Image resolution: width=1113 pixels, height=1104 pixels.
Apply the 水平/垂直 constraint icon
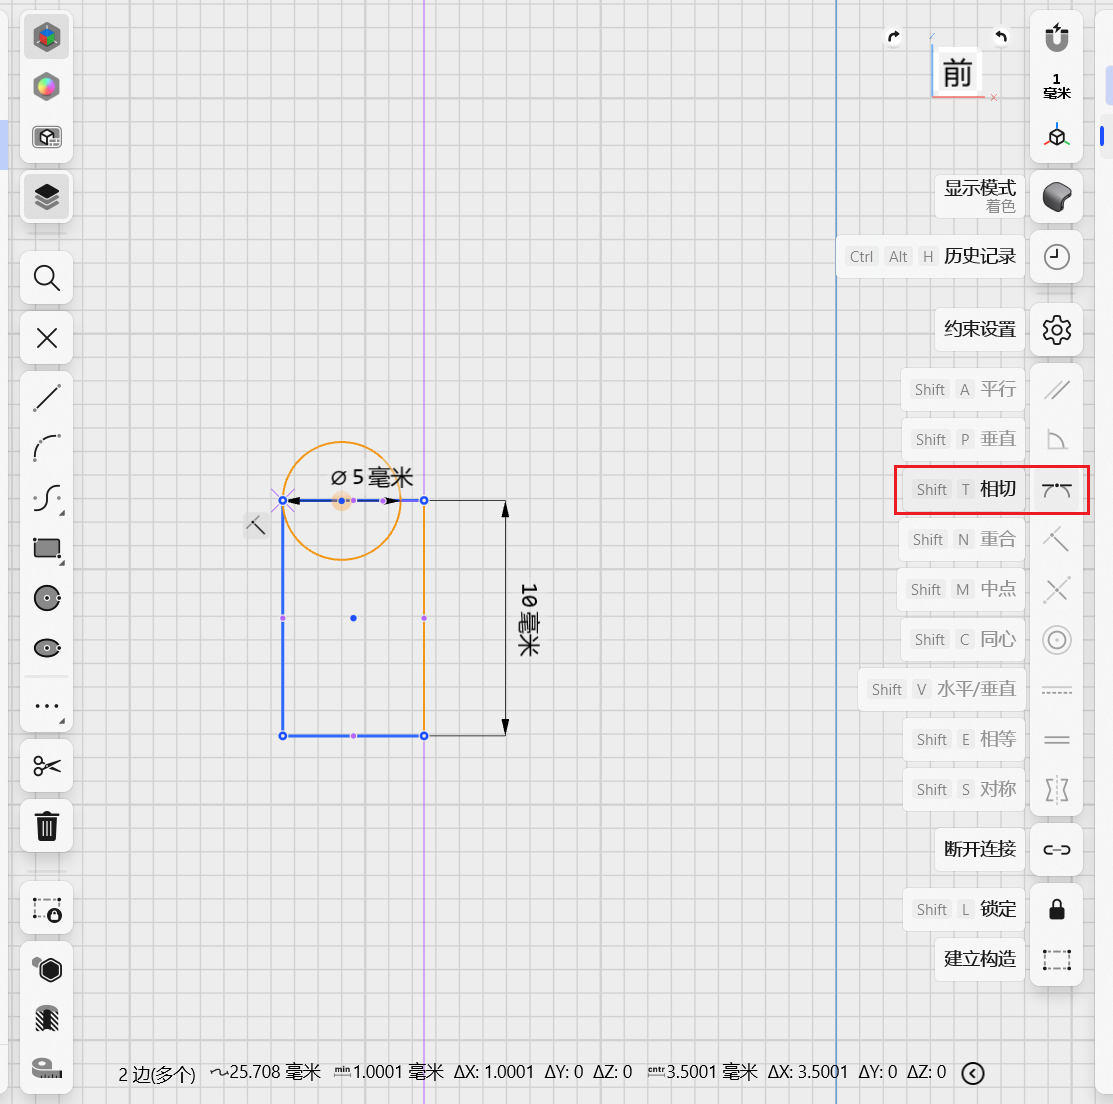tap(1056, 689)
